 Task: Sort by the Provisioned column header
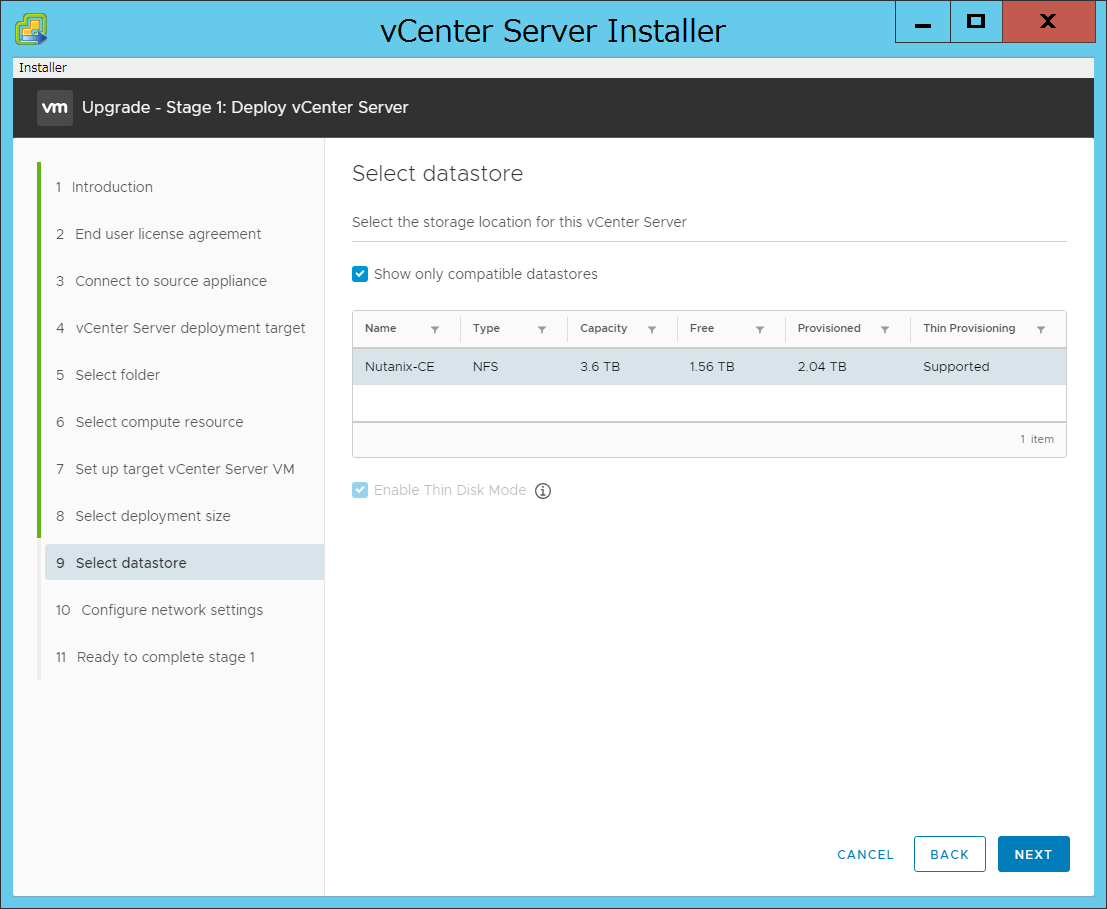[x=829, y=328]
